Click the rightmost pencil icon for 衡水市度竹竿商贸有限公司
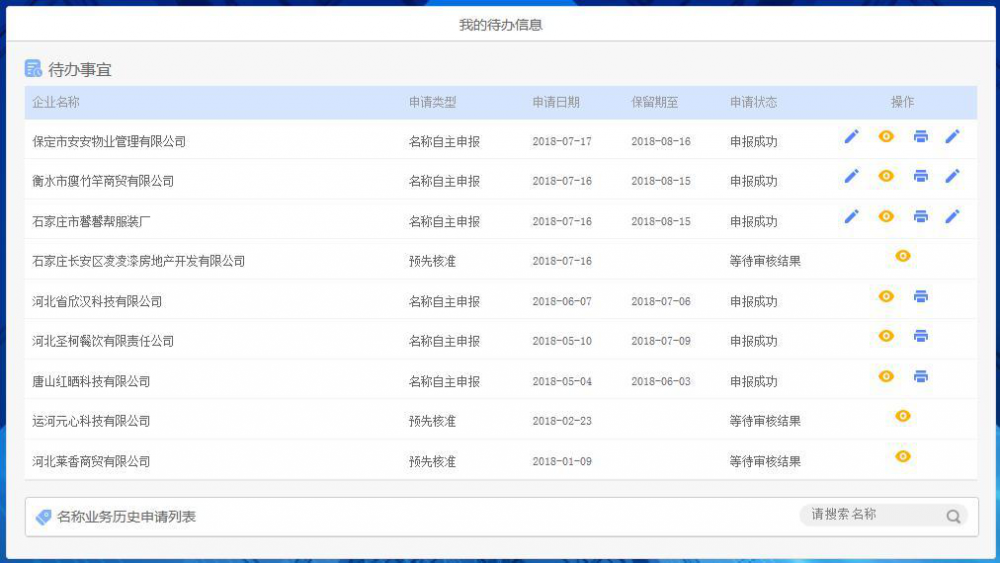 (x=952, y=177)
